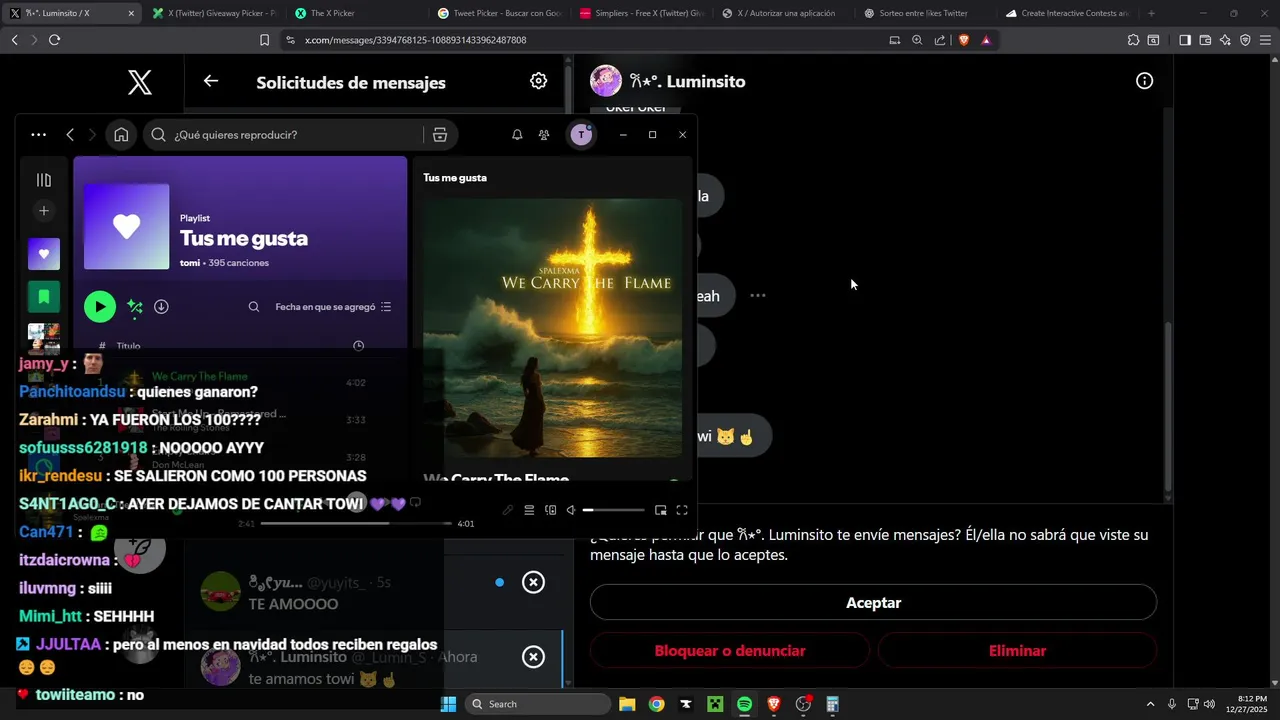
Task: Open Brave Leo AI icon
Action: pos(1225,40)
